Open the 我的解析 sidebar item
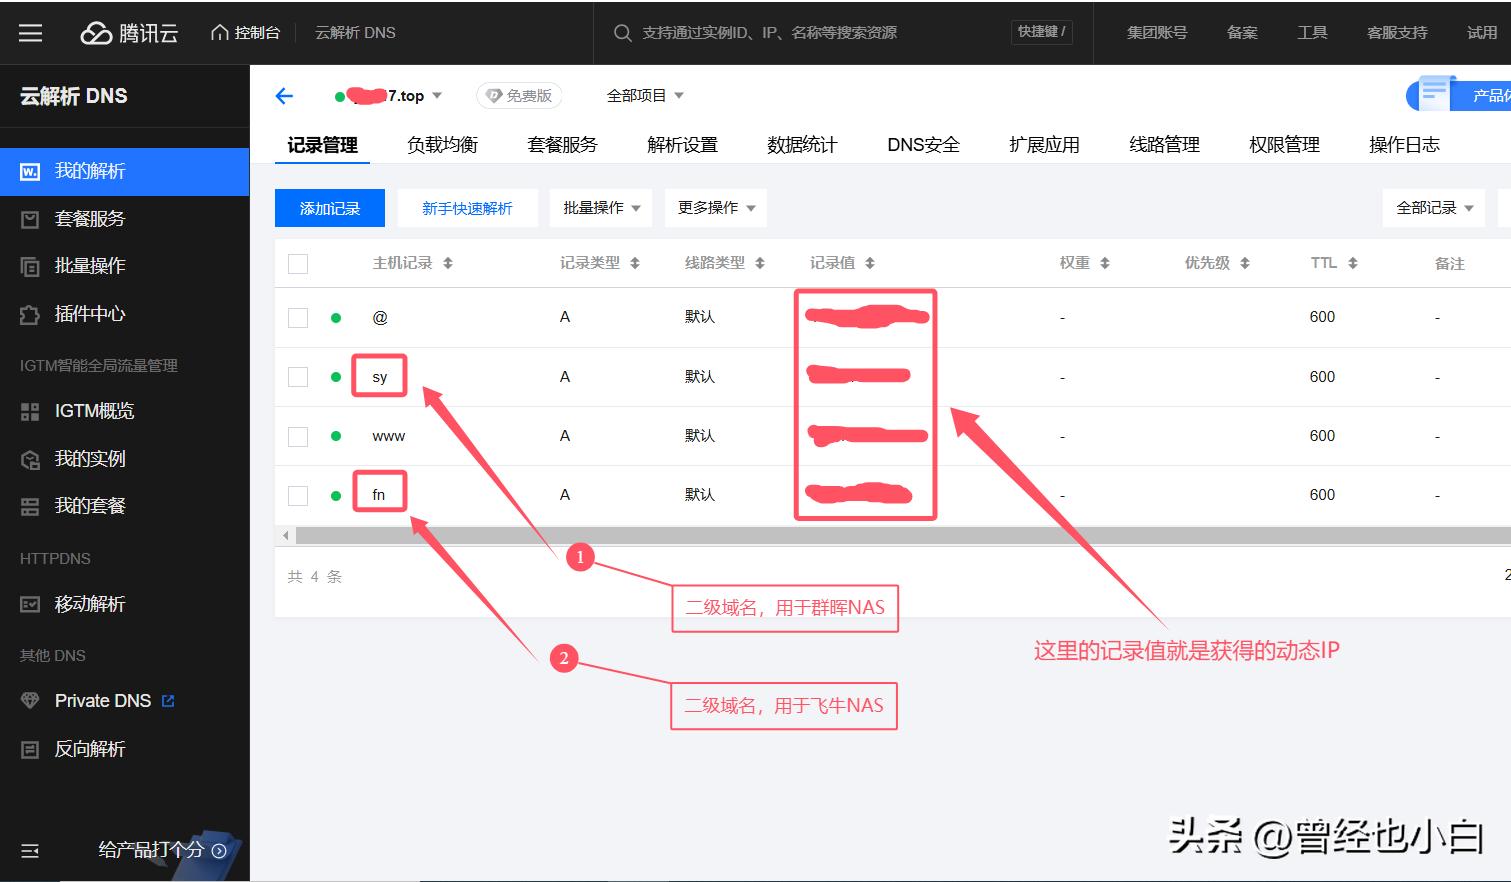 point(88,170)
